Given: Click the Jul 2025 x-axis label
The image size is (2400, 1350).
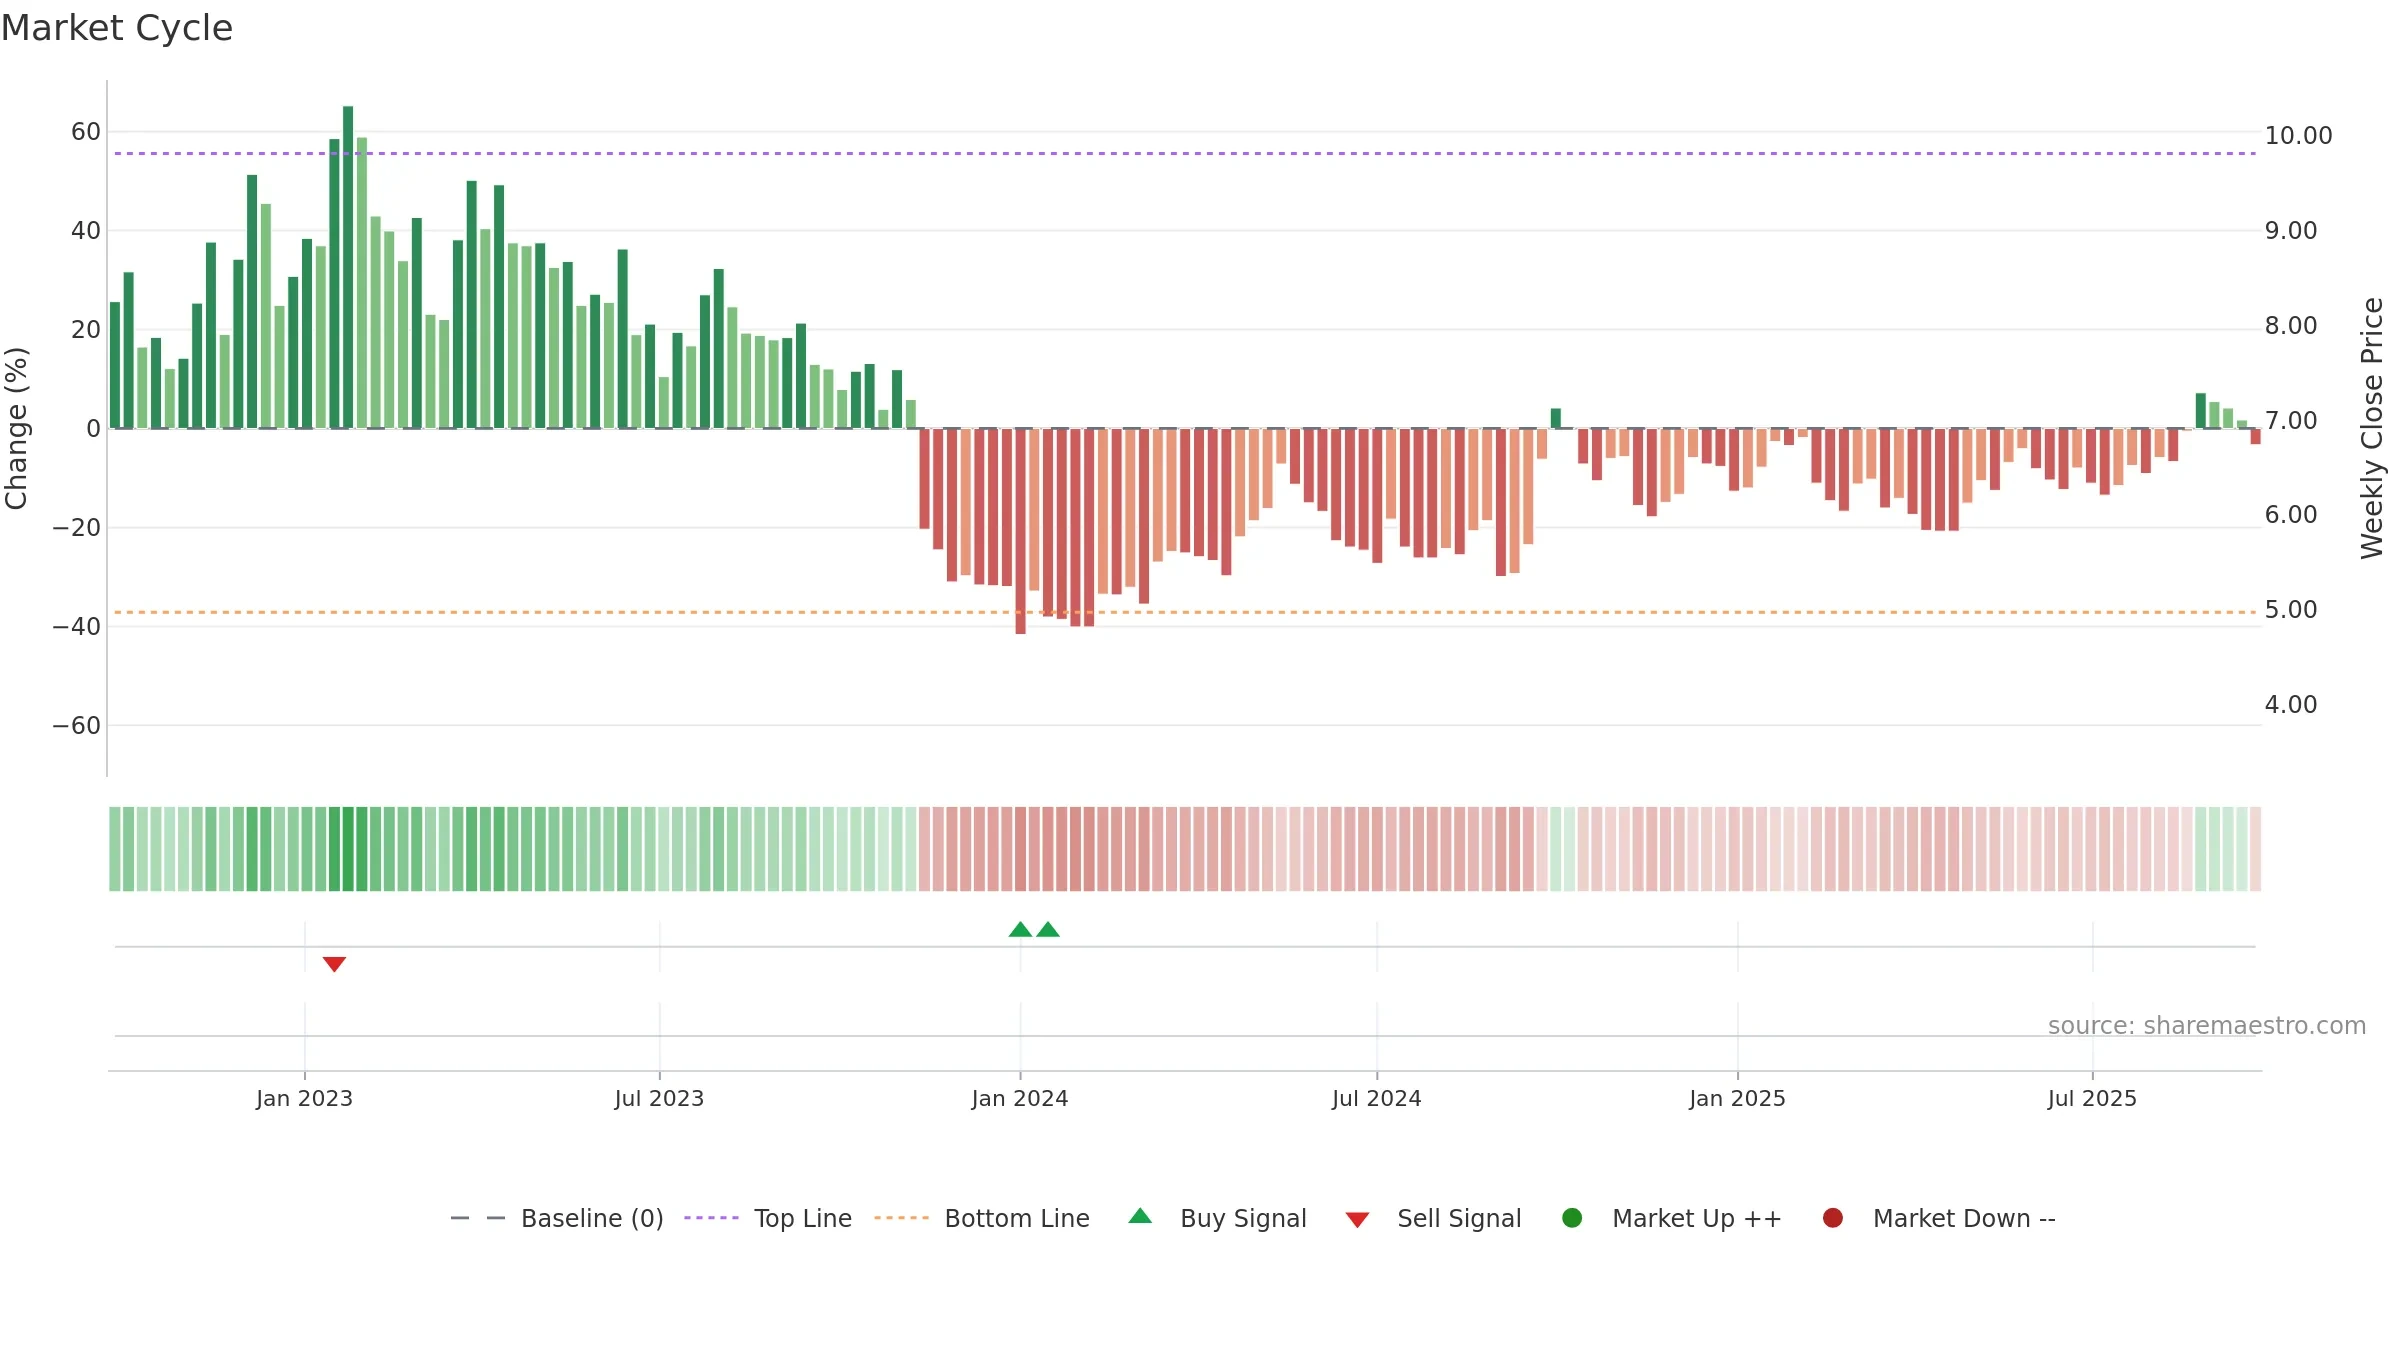Looking at the screenshot, I should click(x=2092, y=1099).
